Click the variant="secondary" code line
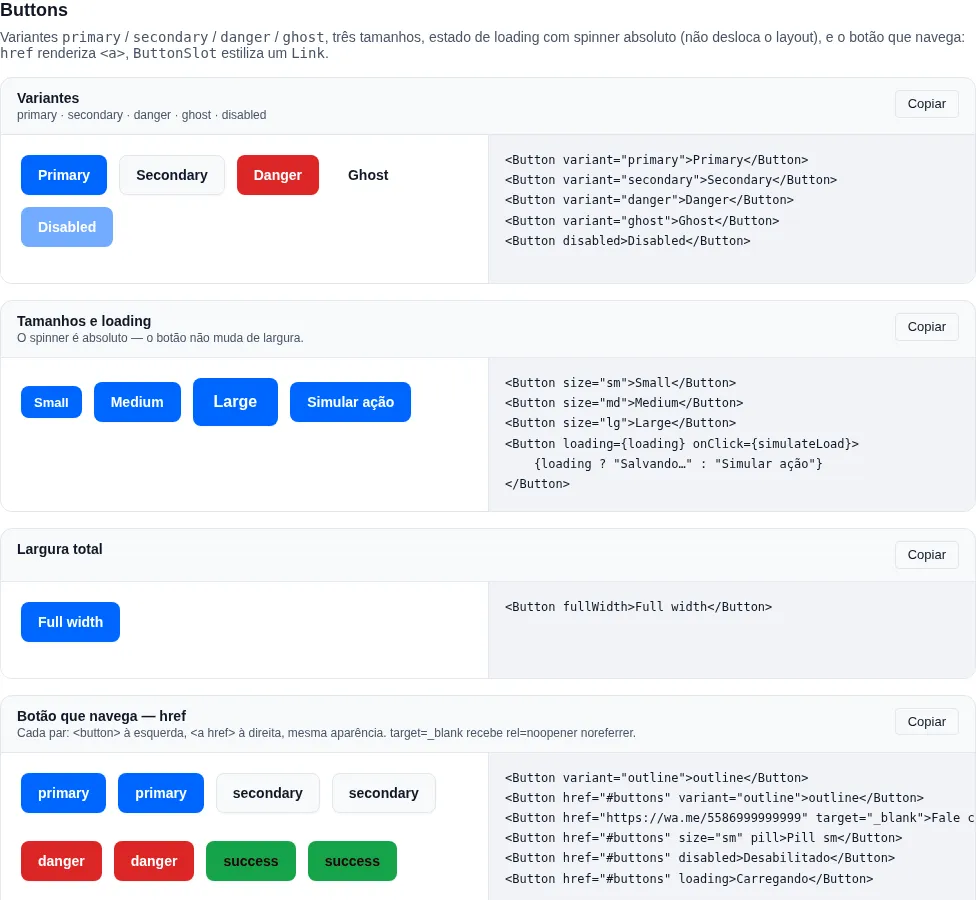This screenshot has width=976, height=900. [x=670, y=180]
